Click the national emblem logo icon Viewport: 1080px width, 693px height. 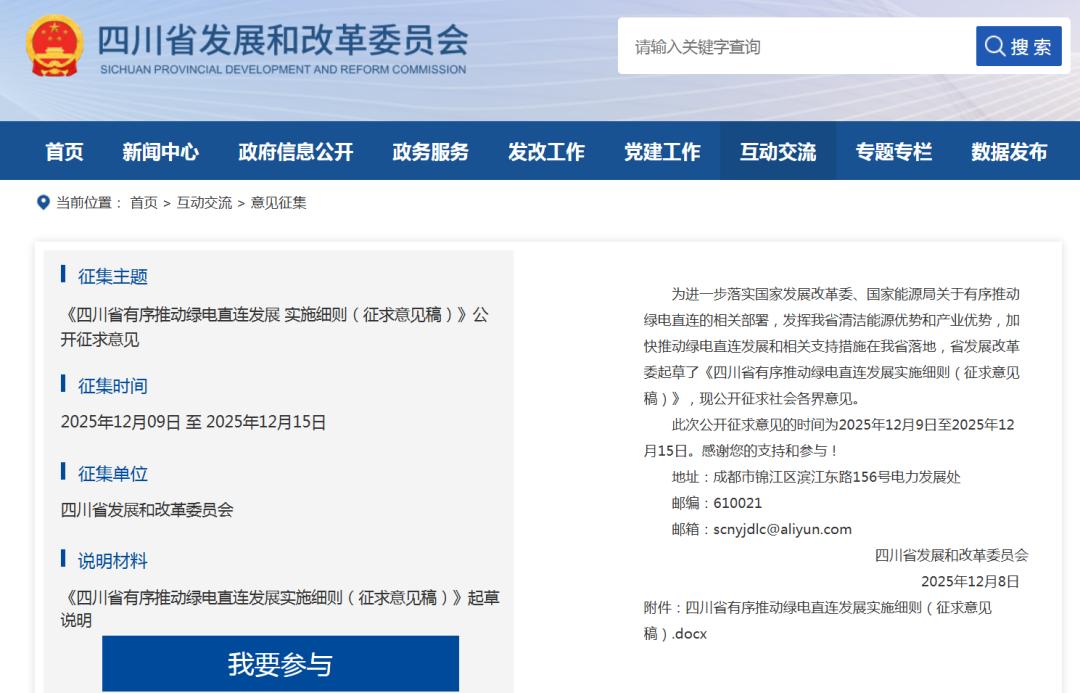tap(55, 45)
